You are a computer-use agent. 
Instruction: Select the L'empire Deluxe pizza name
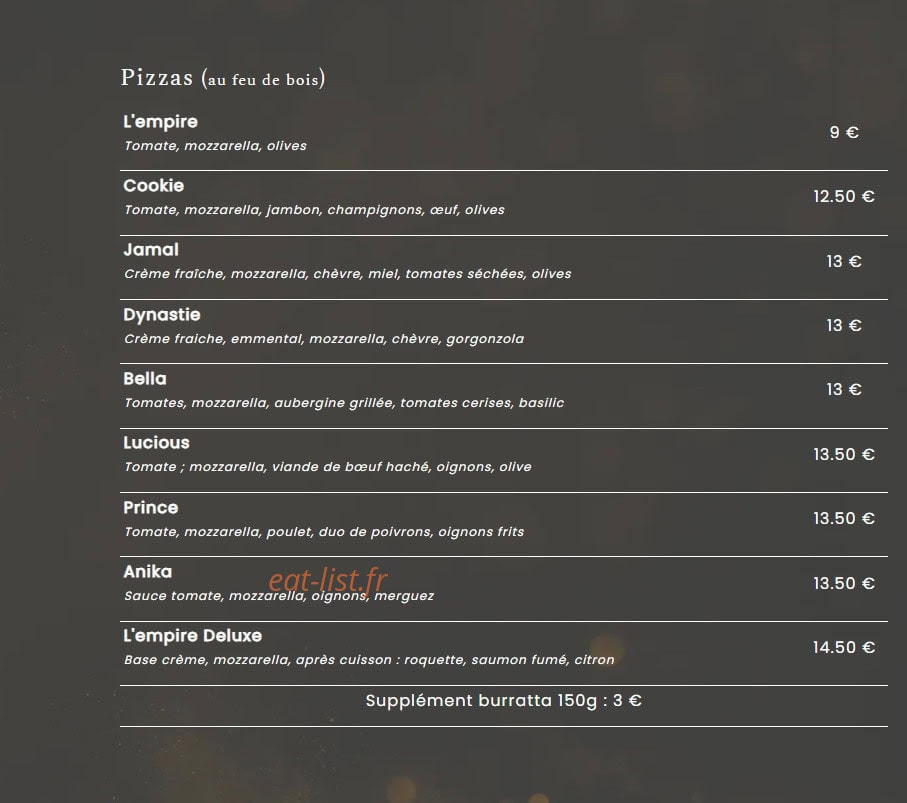(193, 636)
